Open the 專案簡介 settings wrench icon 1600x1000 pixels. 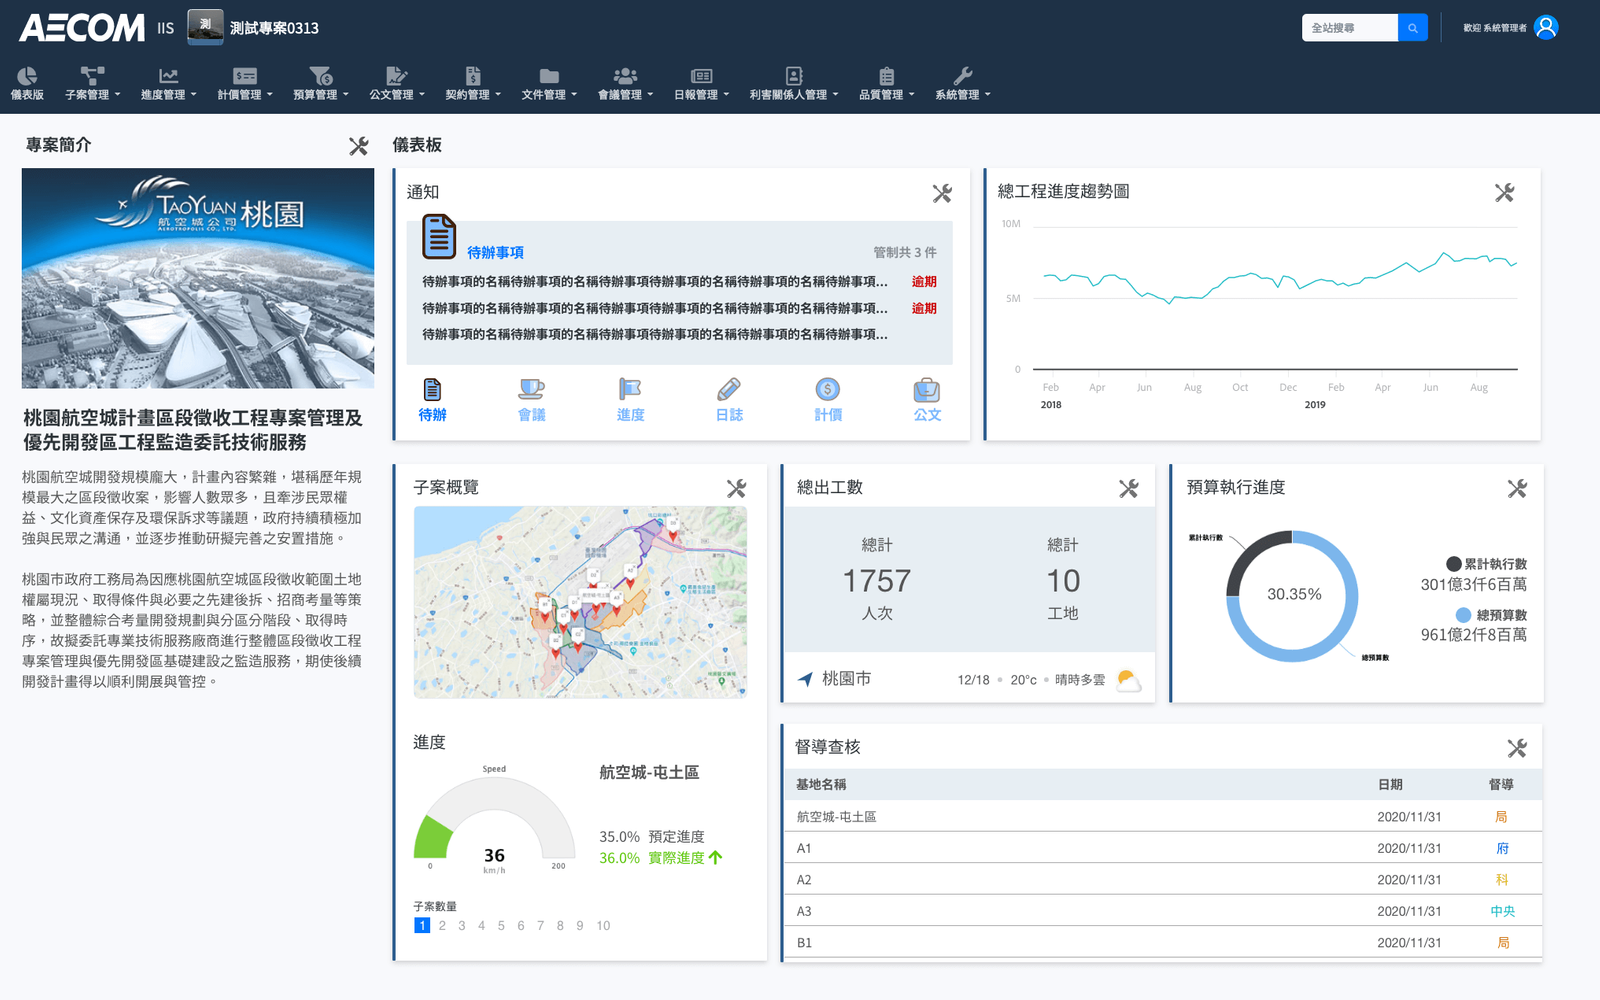[358, 146]
